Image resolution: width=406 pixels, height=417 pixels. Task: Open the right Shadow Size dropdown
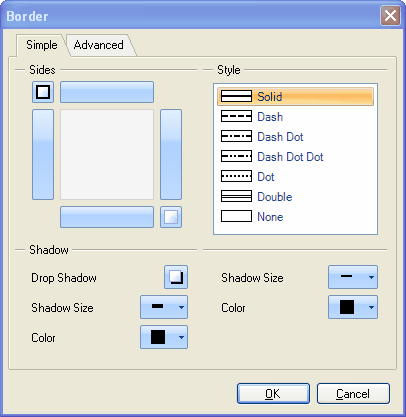(353, 277)
